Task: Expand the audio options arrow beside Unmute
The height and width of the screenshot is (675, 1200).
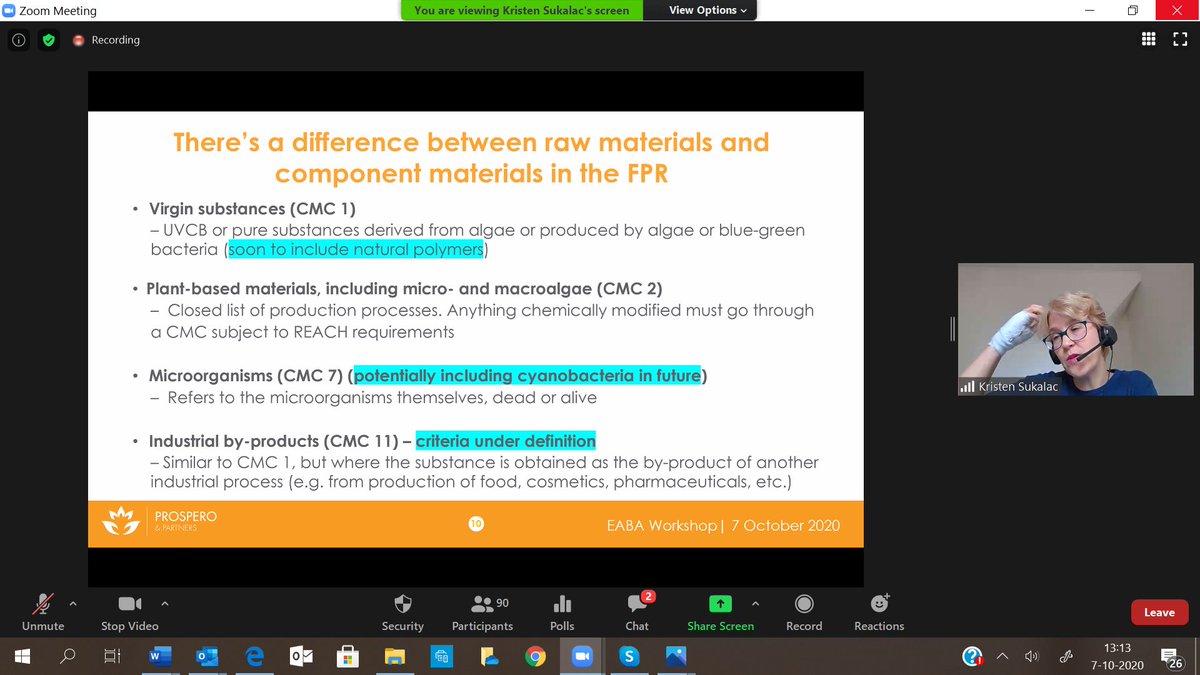Action: pyautogui.click(x=72, y=603)
